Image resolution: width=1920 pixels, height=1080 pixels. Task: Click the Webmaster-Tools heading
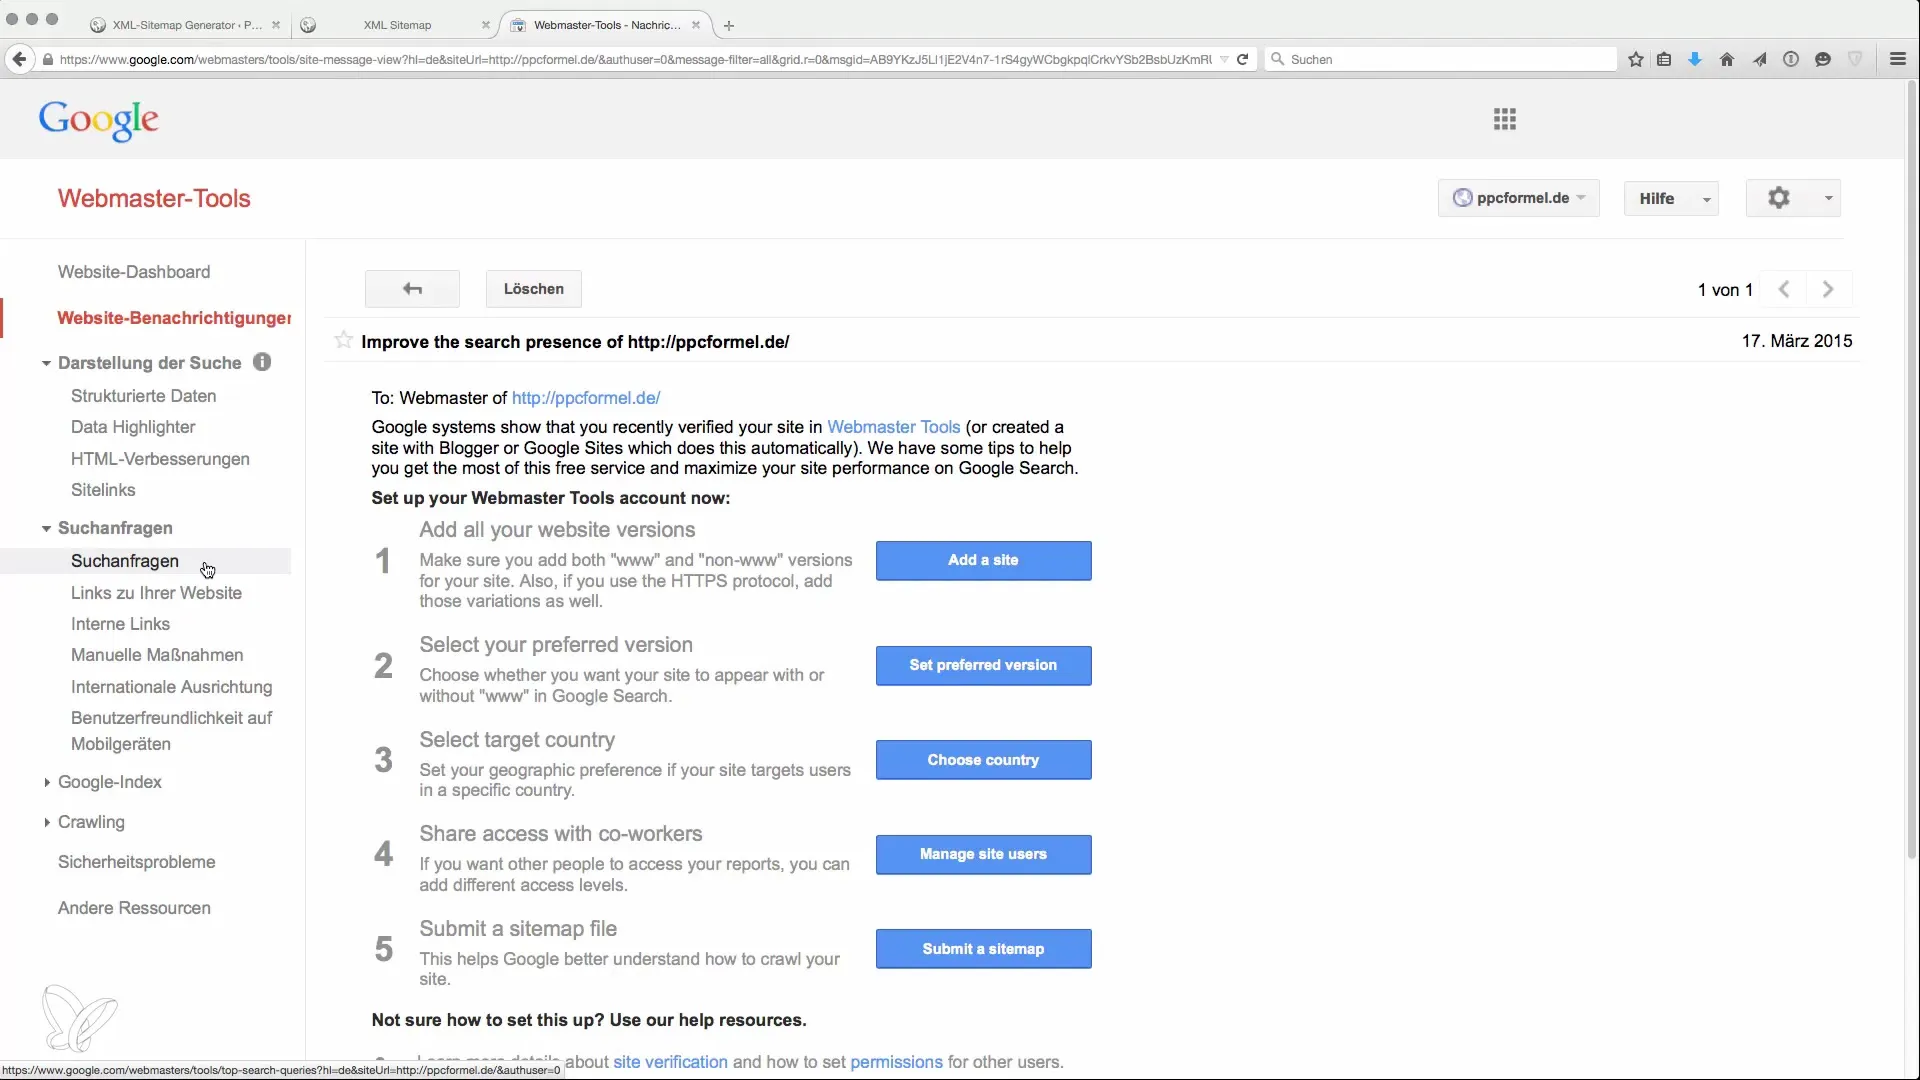[x=154, y=198]
